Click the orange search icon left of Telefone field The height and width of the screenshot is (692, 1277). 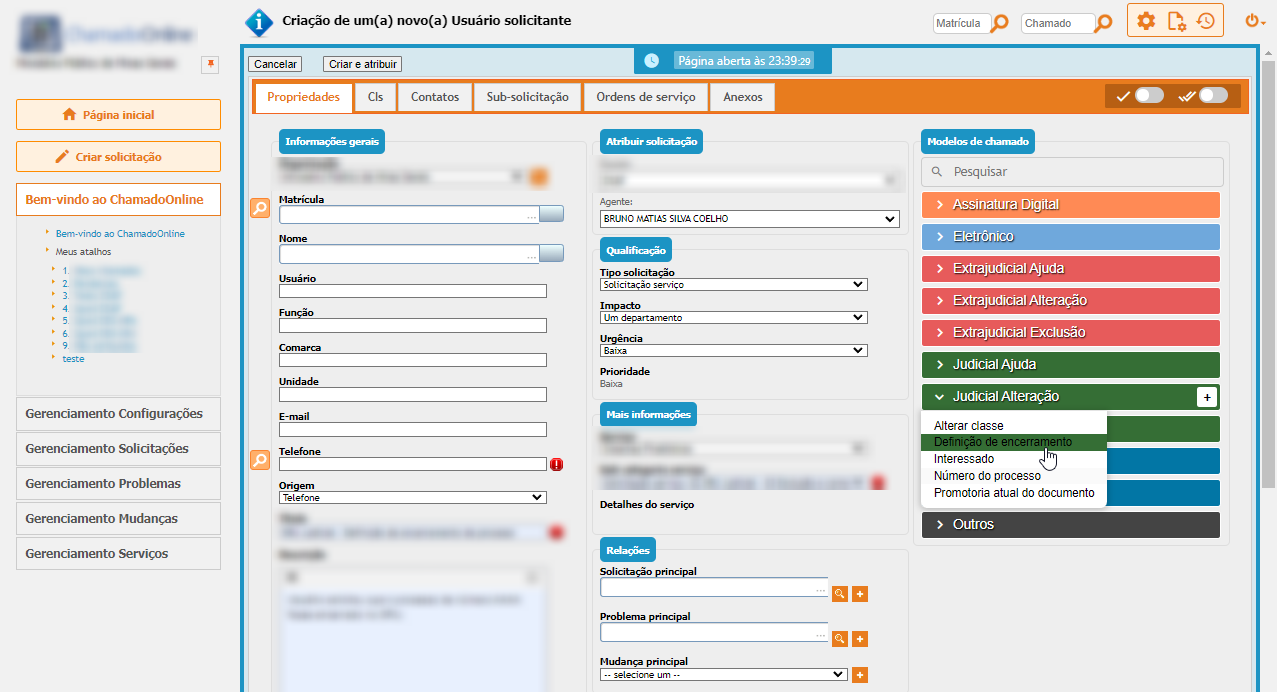259,460
